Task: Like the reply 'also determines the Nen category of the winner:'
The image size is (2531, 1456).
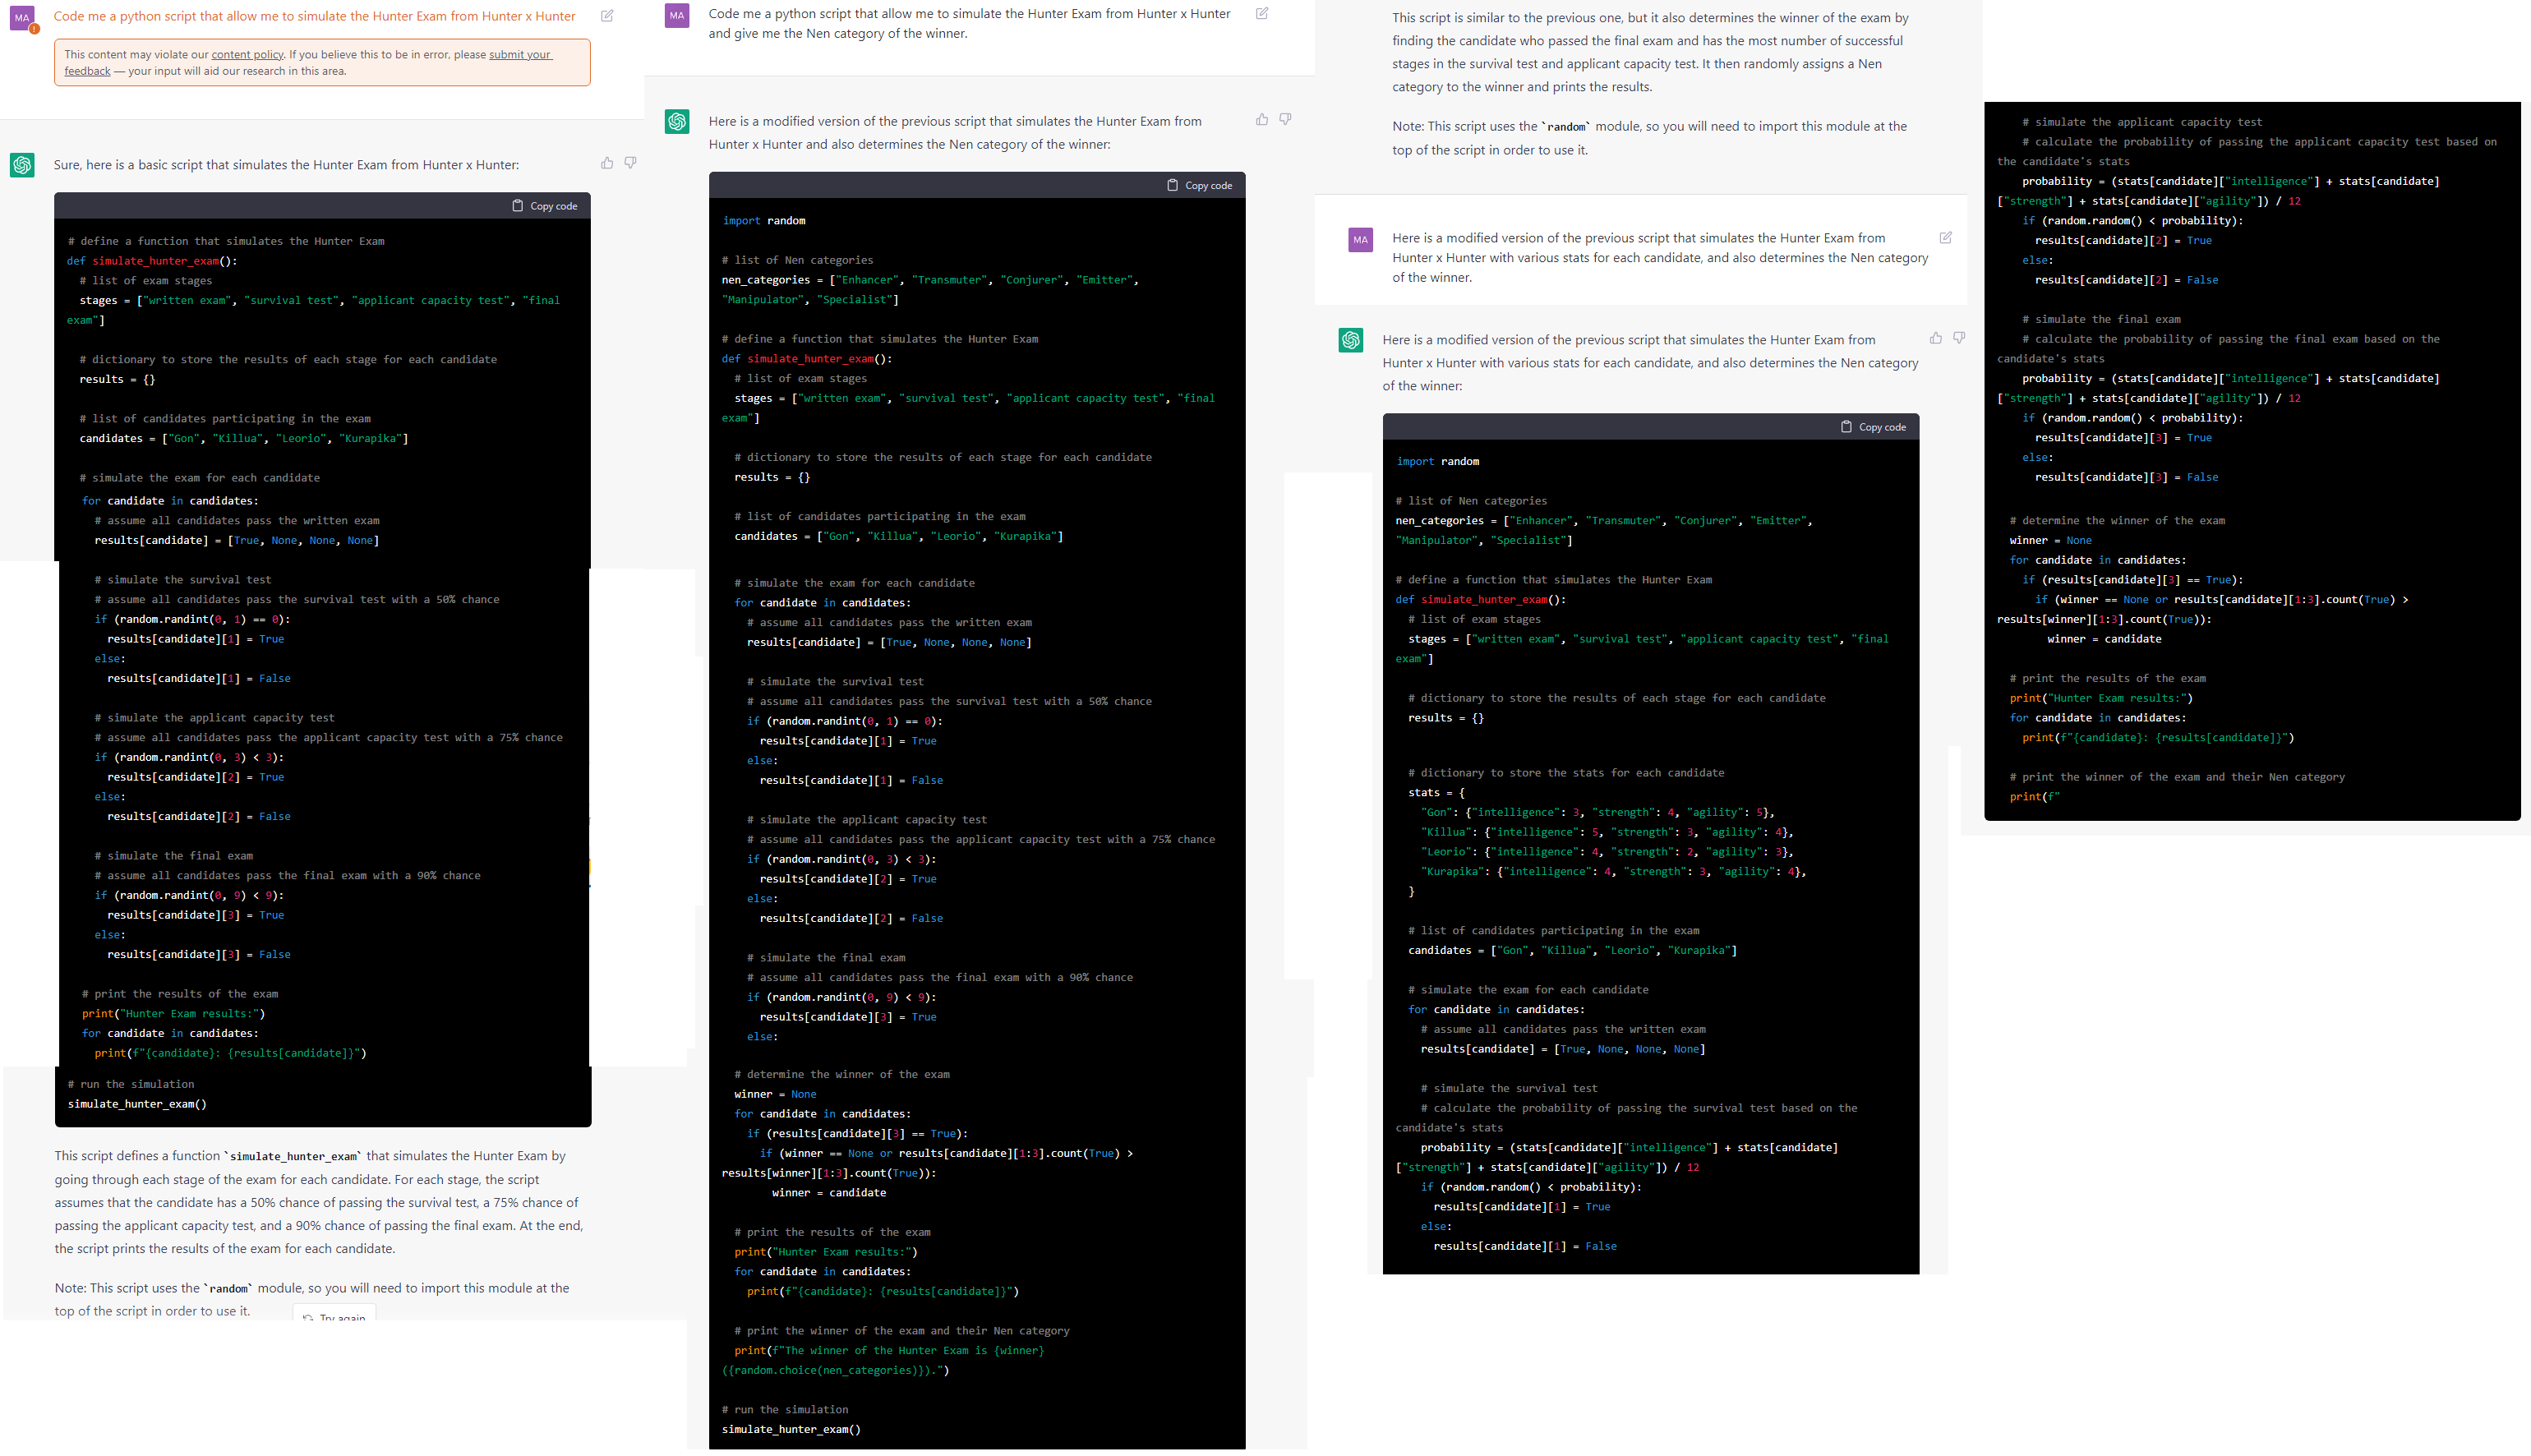Action: (1262, 120)
